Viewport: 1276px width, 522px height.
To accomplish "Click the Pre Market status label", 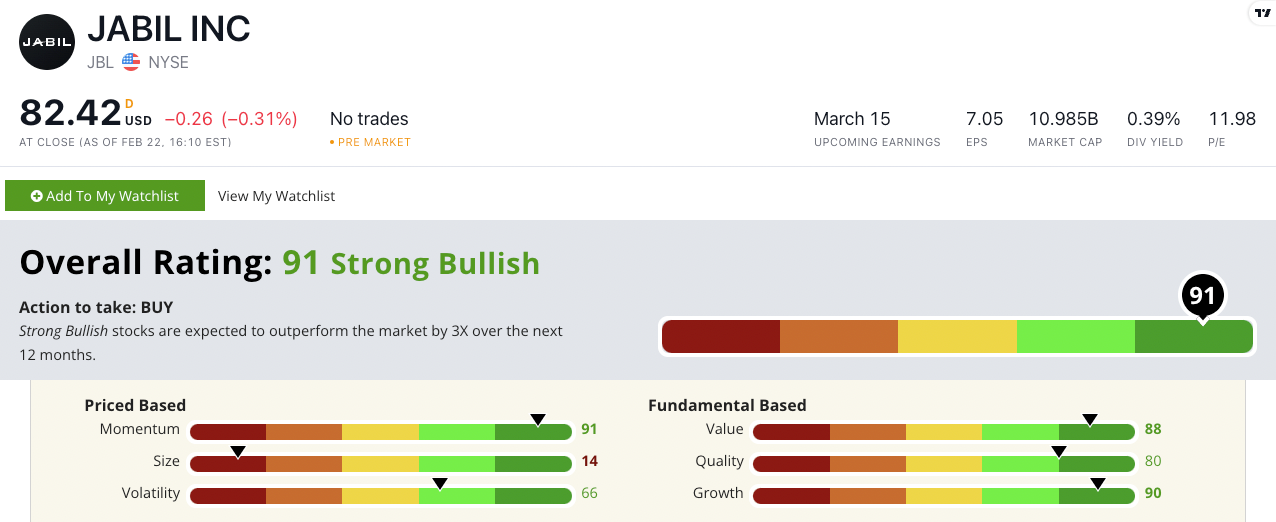I will tap(374, 142).
